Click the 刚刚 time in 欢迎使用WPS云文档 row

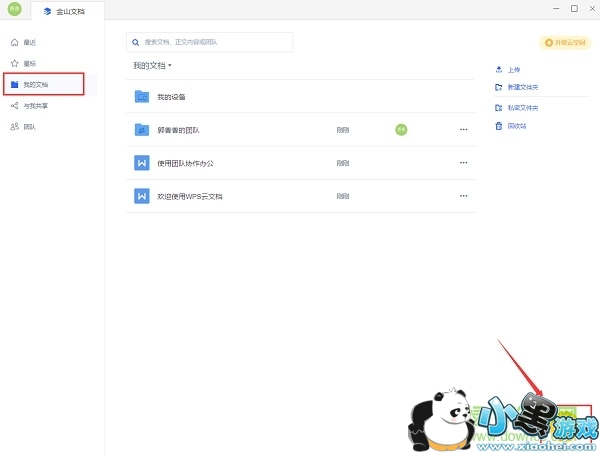click(343, 196)
